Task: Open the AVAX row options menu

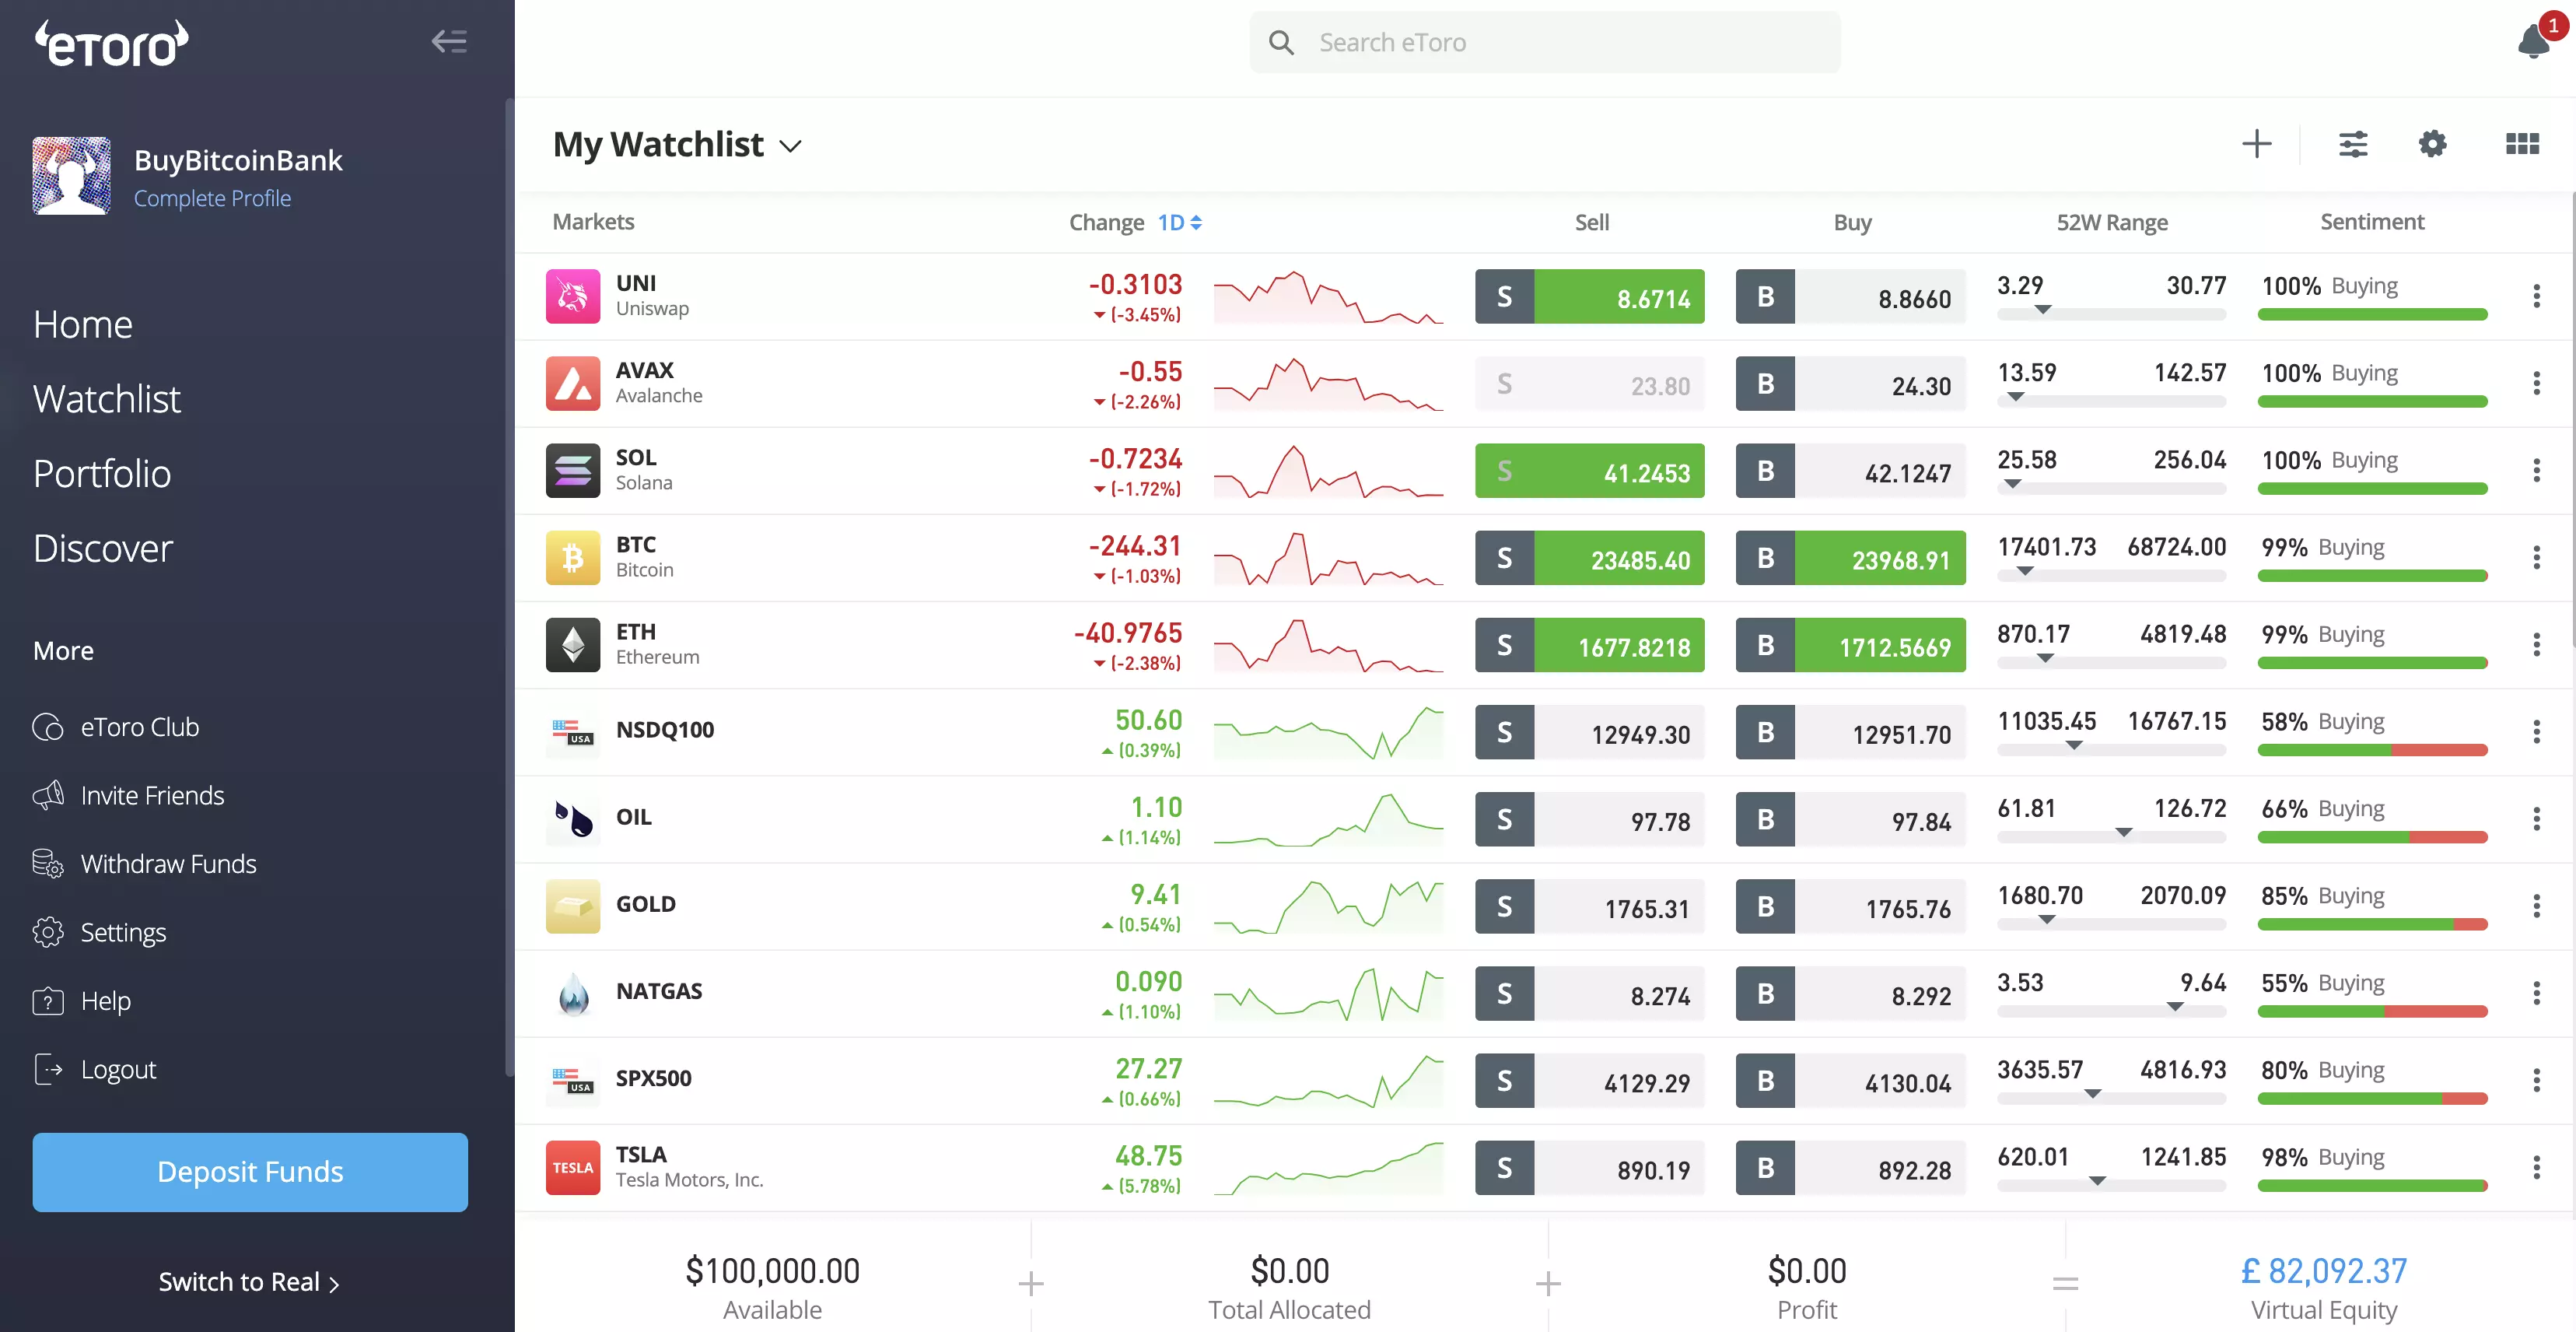Action: pyautogui.click(x=2536, y=383)
